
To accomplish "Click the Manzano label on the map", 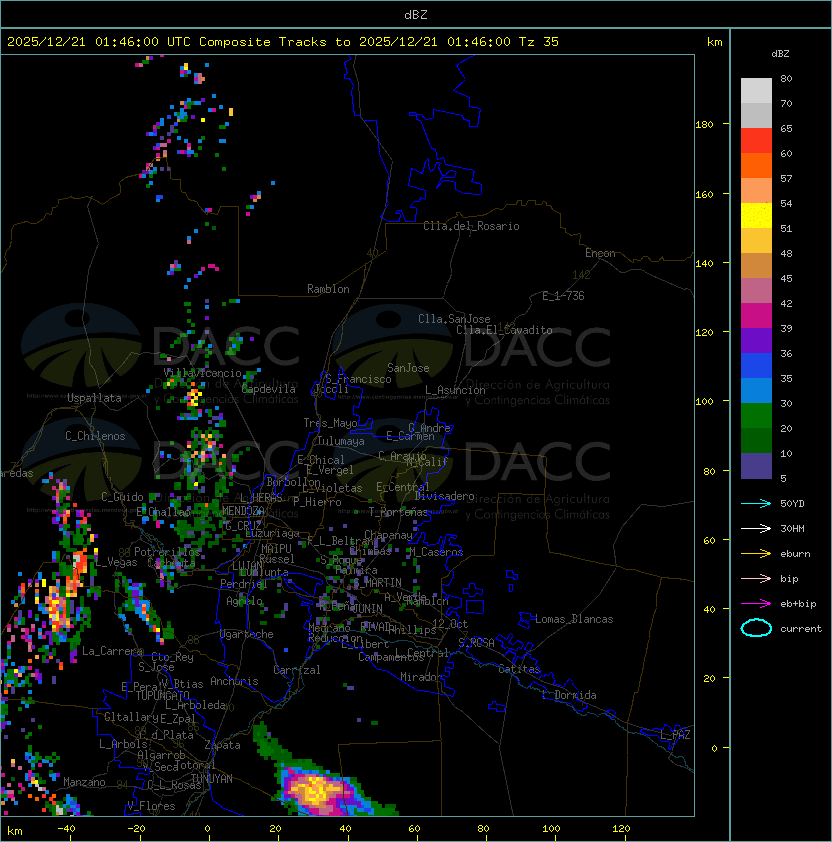I will (x=84, y=782).
